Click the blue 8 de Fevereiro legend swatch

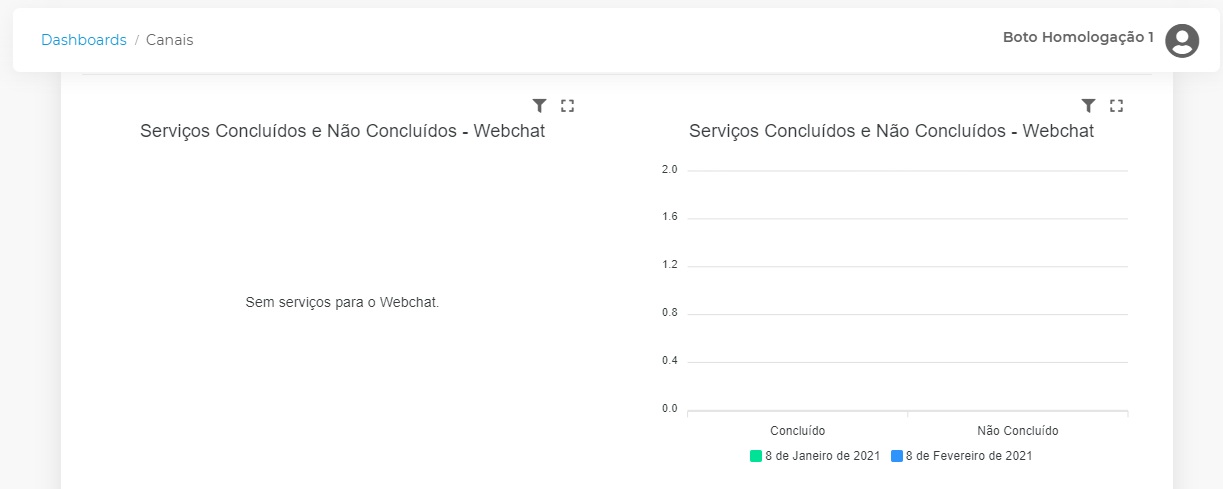tap(897, 456)
